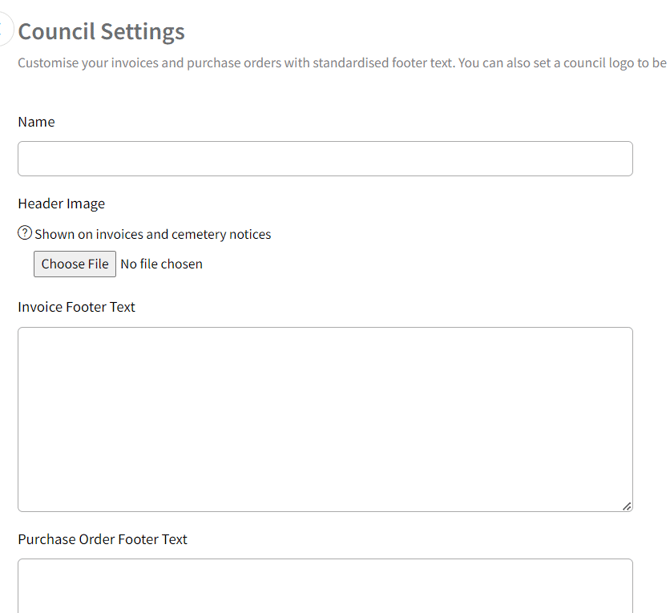Click the Invoice Footer textarea resize handle
The image size is (670, 613).
pyautogui.click(x=626, y=506)
